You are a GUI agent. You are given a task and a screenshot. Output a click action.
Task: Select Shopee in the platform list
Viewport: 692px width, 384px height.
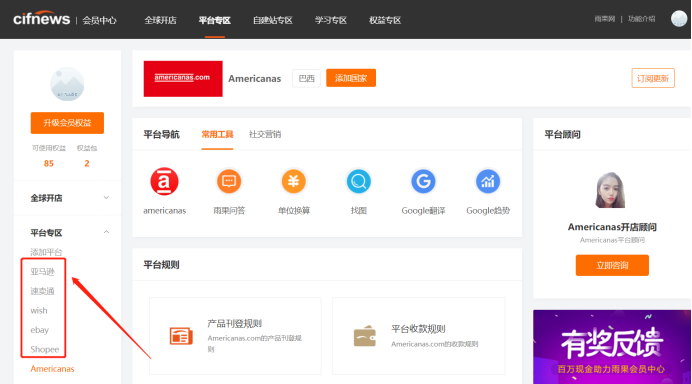[x=45, y=349]
